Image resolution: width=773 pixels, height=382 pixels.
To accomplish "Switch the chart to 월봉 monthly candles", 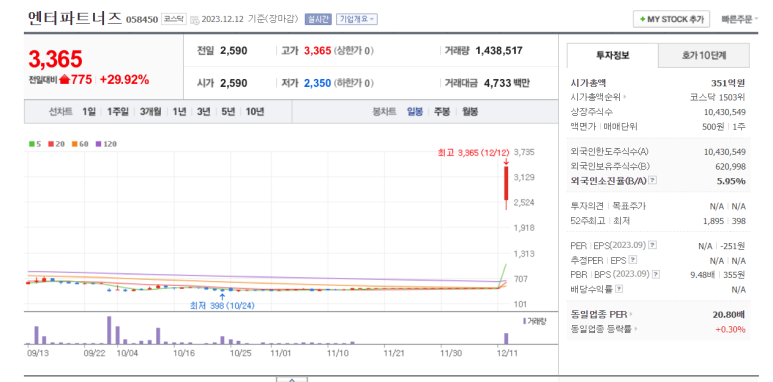I will 470,111.
